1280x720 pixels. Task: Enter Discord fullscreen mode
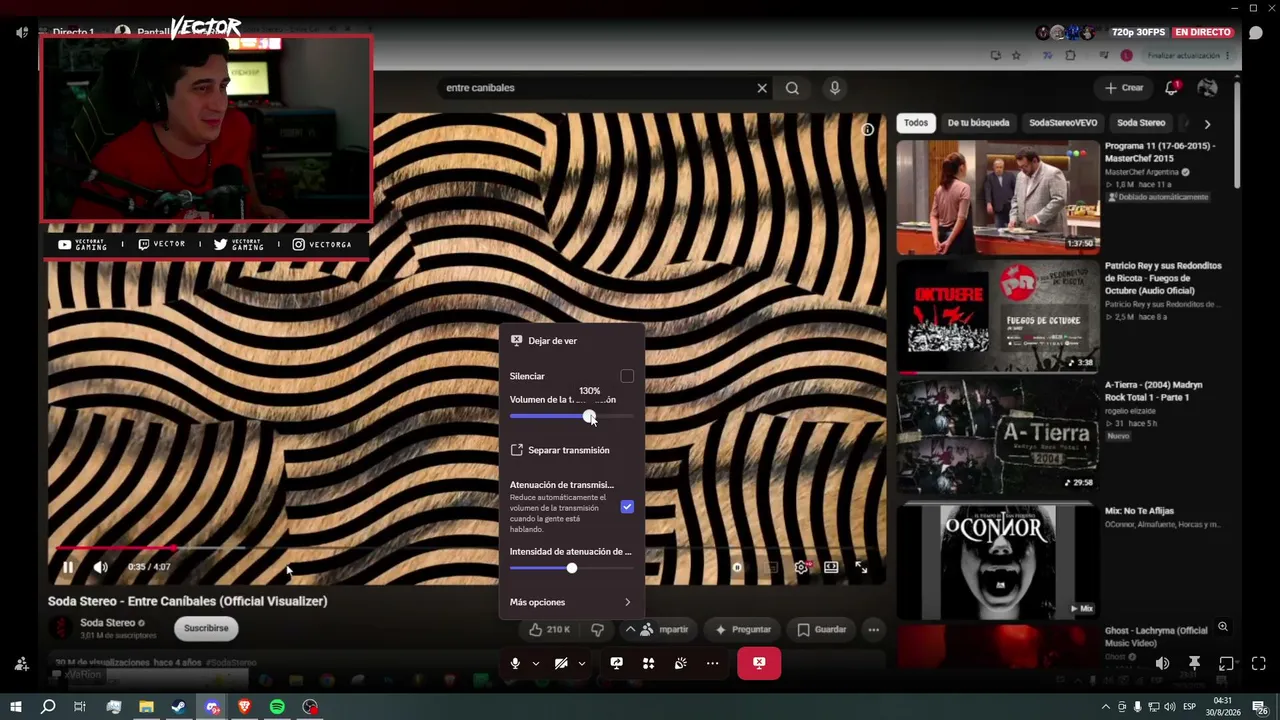(1258, 663)
